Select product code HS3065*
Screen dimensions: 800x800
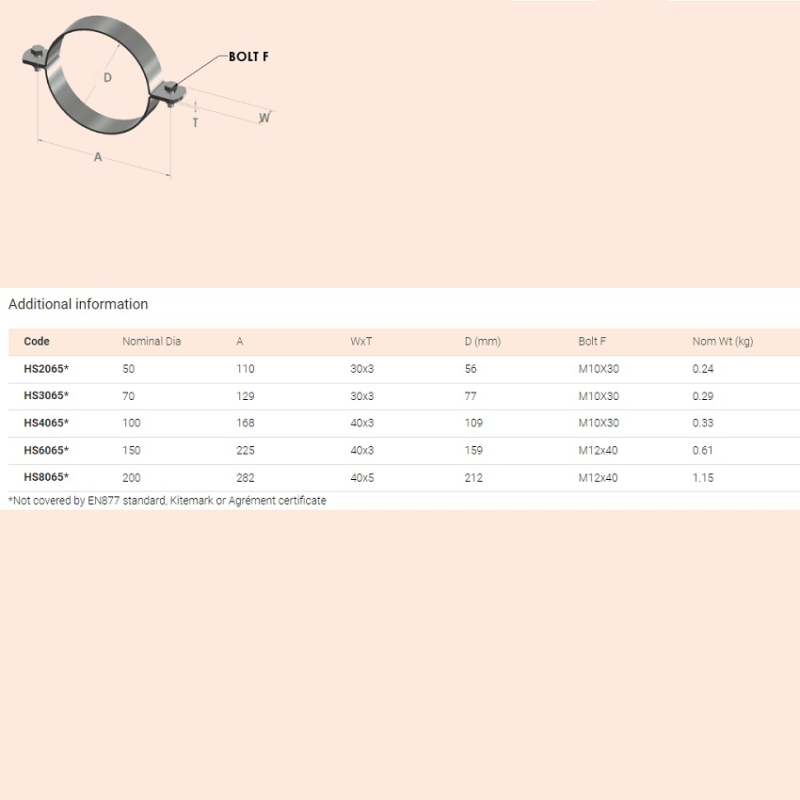tap(46, 397)
